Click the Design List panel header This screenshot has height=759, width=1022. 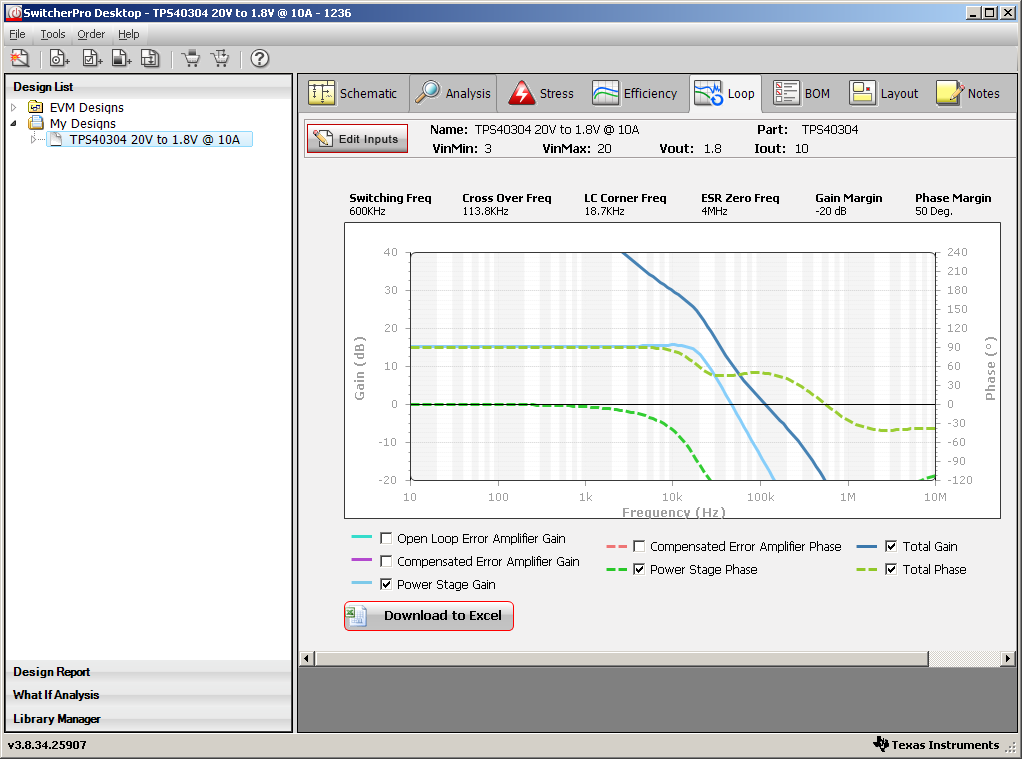point(149,87)
